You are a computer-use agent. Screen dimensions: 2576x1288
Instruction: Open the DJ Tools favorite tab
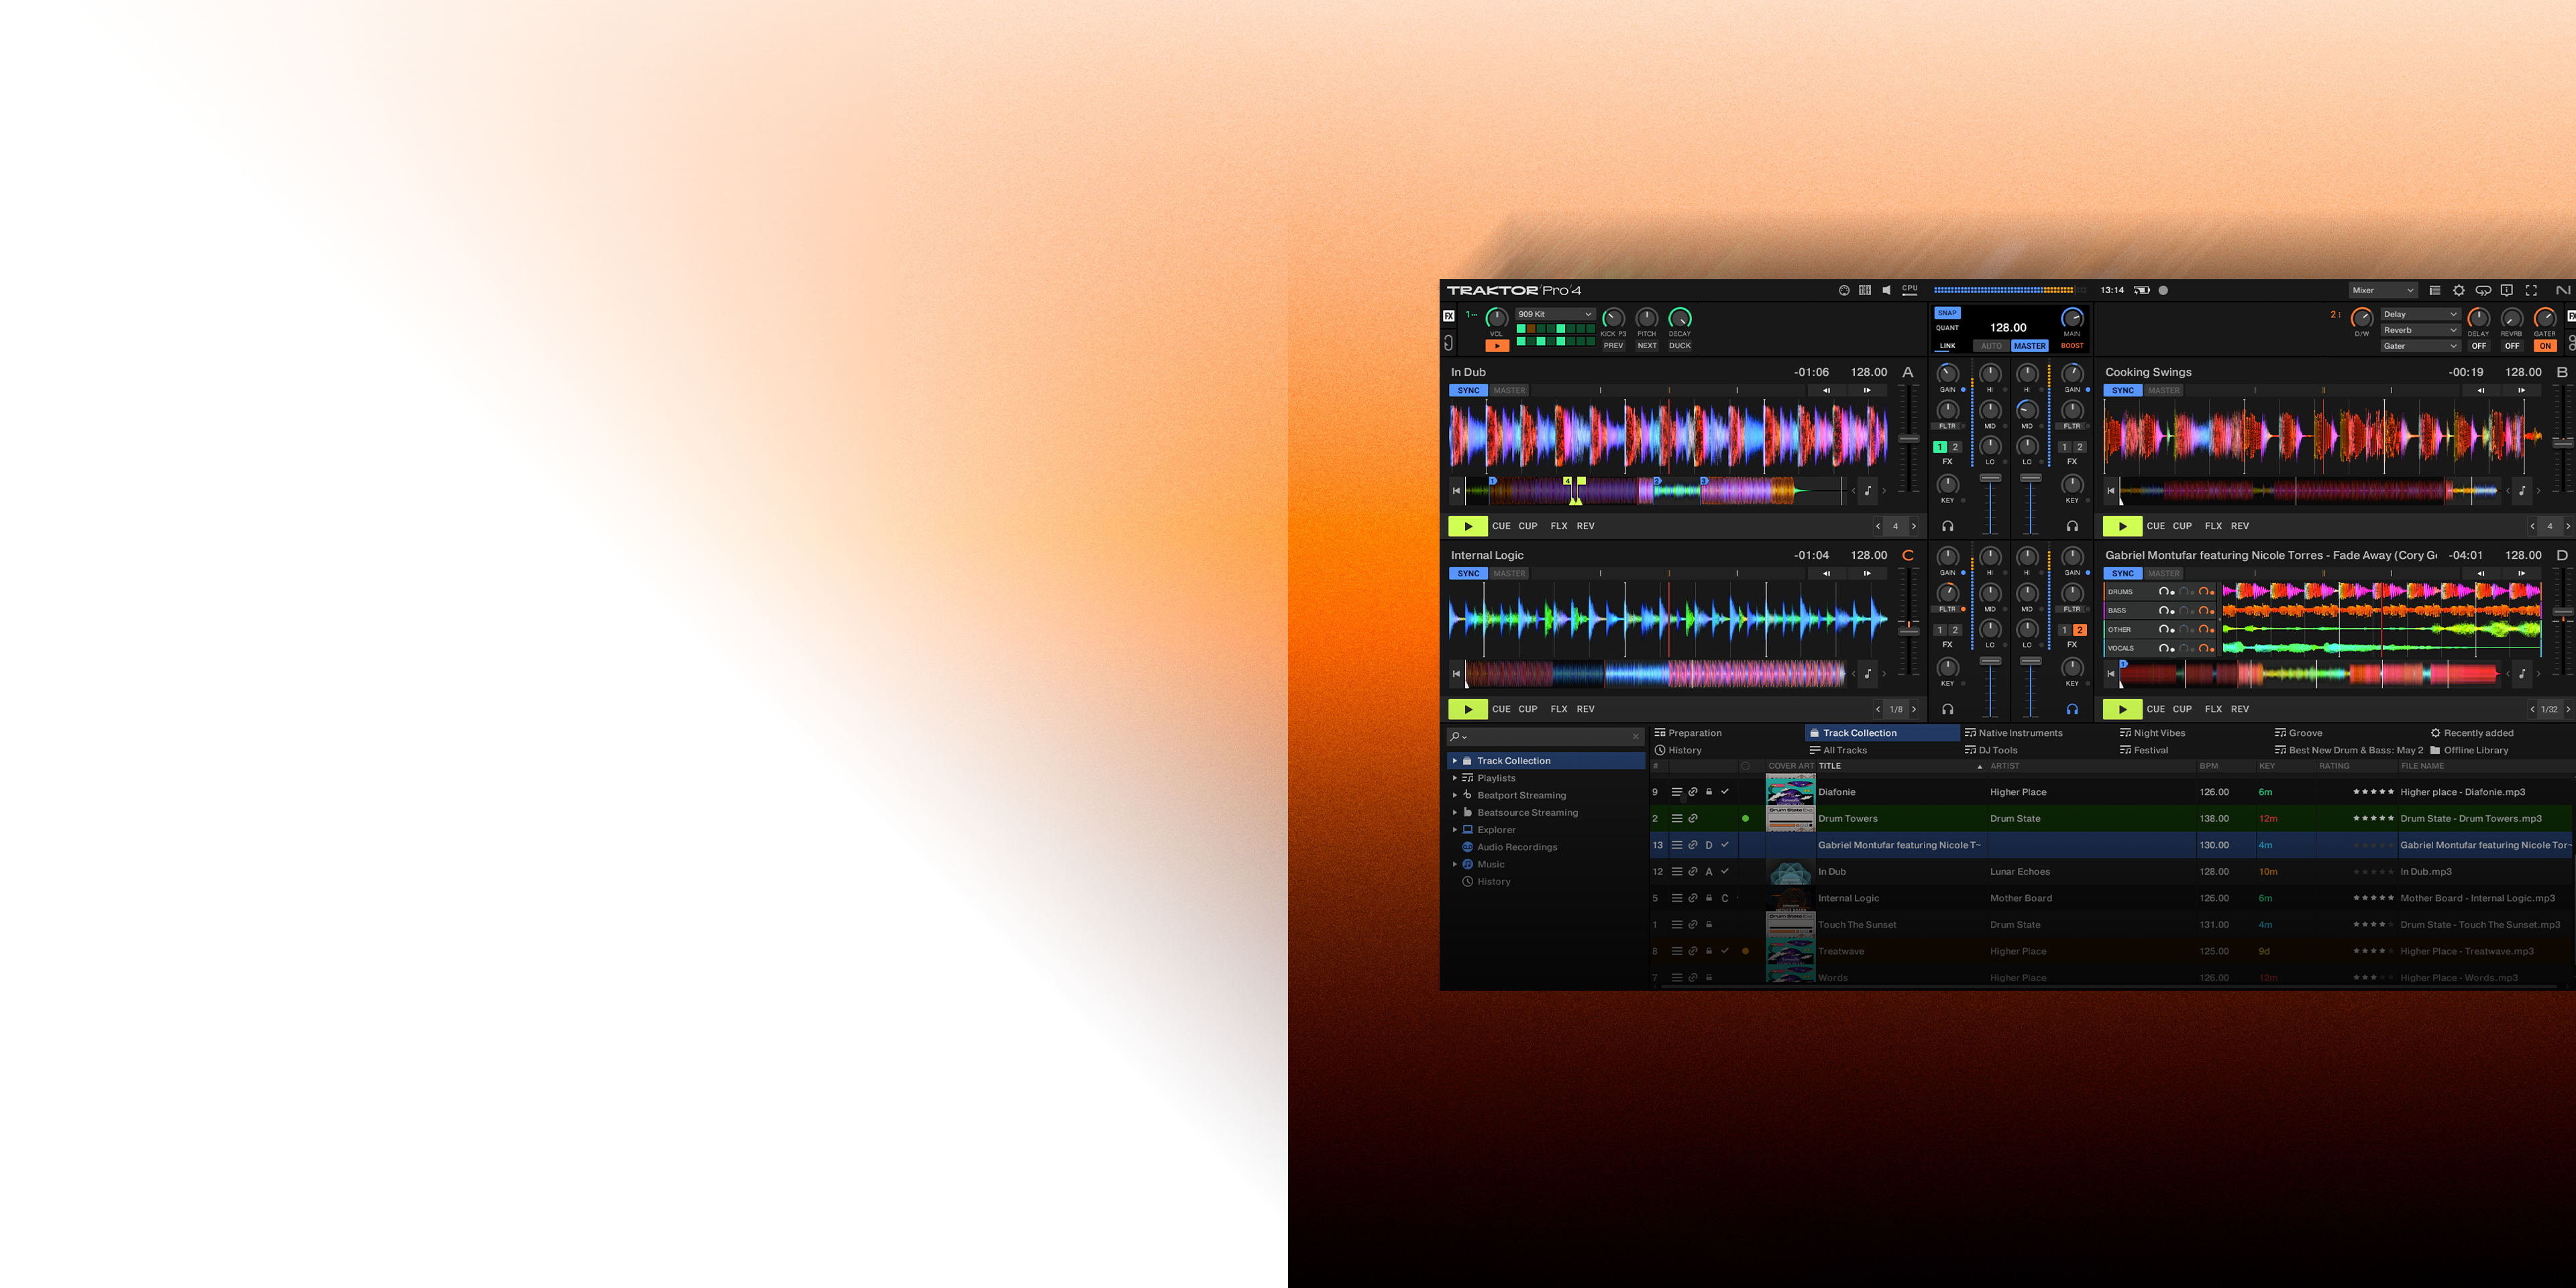click(1991, 750)
